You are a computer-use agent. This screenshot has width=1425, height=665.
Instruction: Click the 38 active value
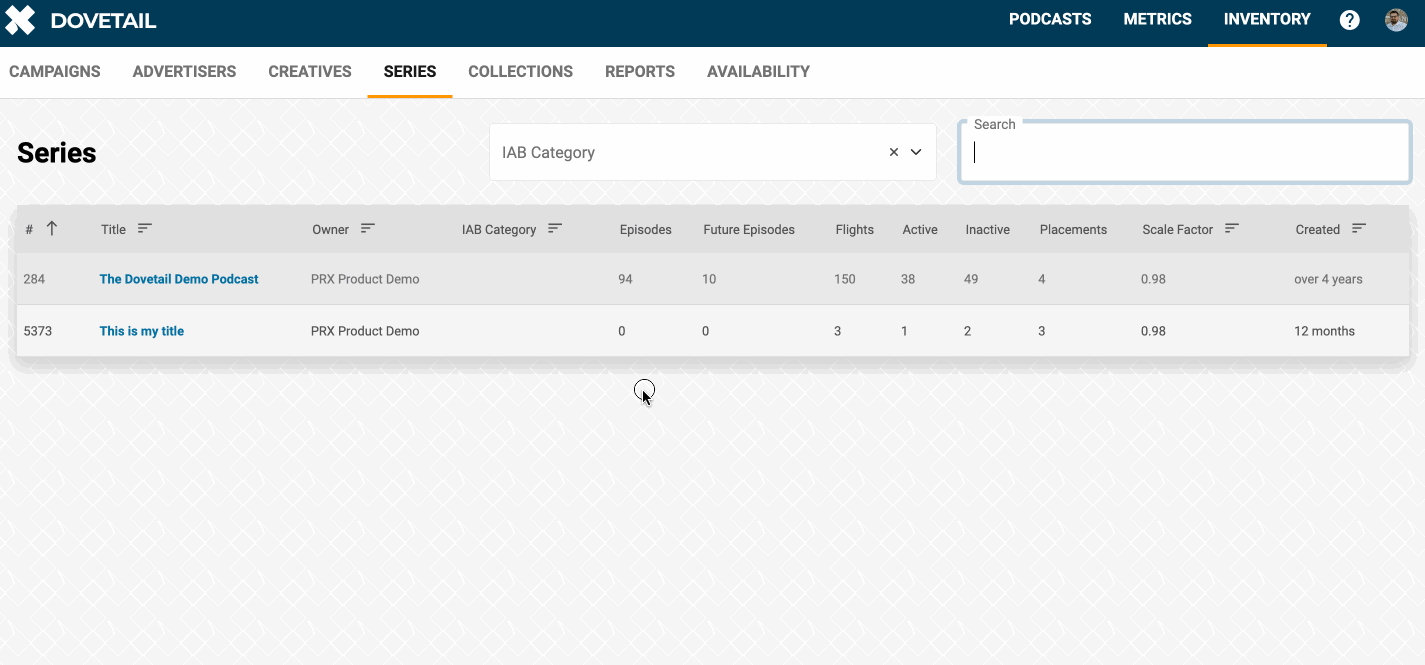click(908, 279)
